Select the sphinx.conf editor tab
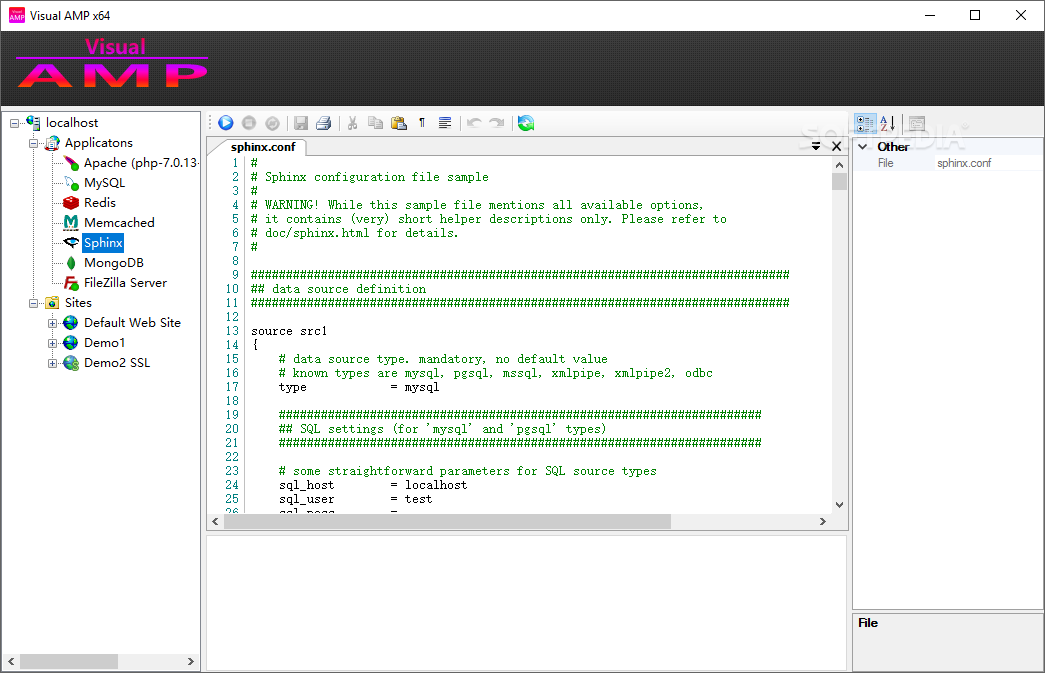 [x=263, y=147]
